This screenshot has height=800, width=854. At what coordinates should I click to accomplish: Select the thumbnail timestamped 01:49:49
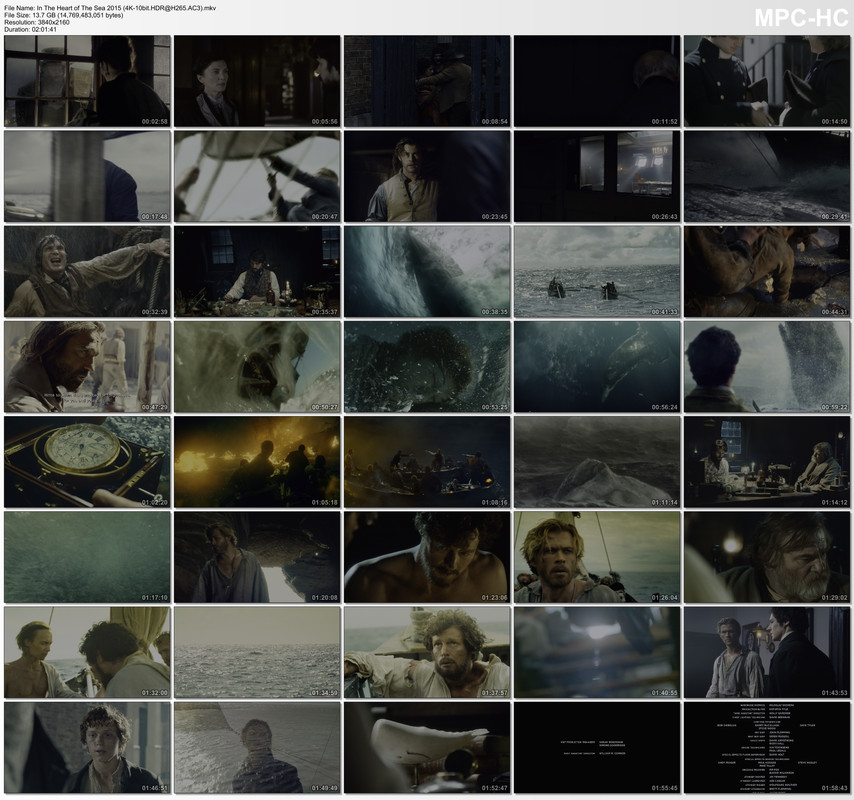click(x=257, y=747)
